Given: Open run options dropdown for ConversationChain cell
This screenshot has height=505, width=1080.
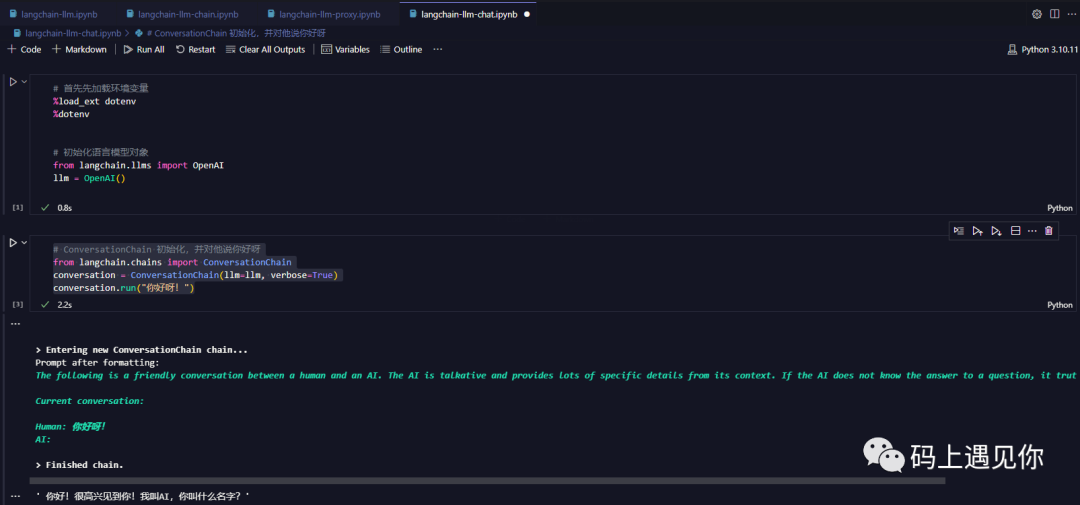Looking at the screenshot, I should (x=24, y=243).
